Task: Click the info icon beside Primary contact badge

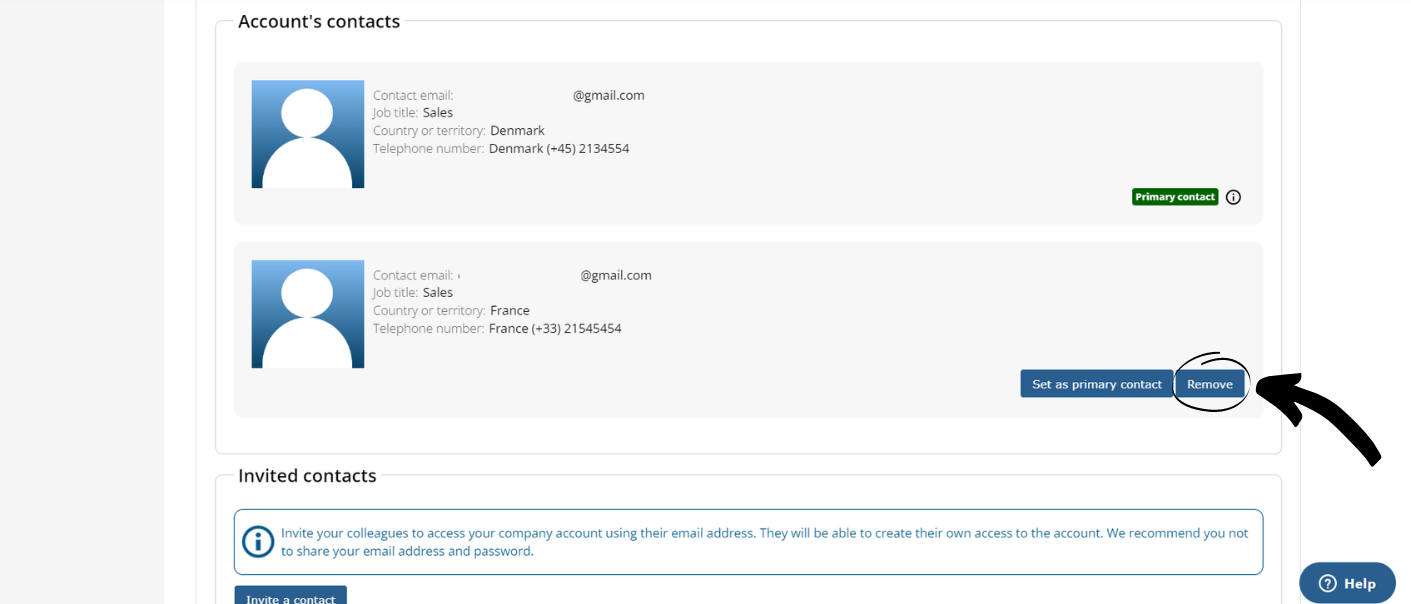Action: pyautogui.click(x=1233, y=197)
